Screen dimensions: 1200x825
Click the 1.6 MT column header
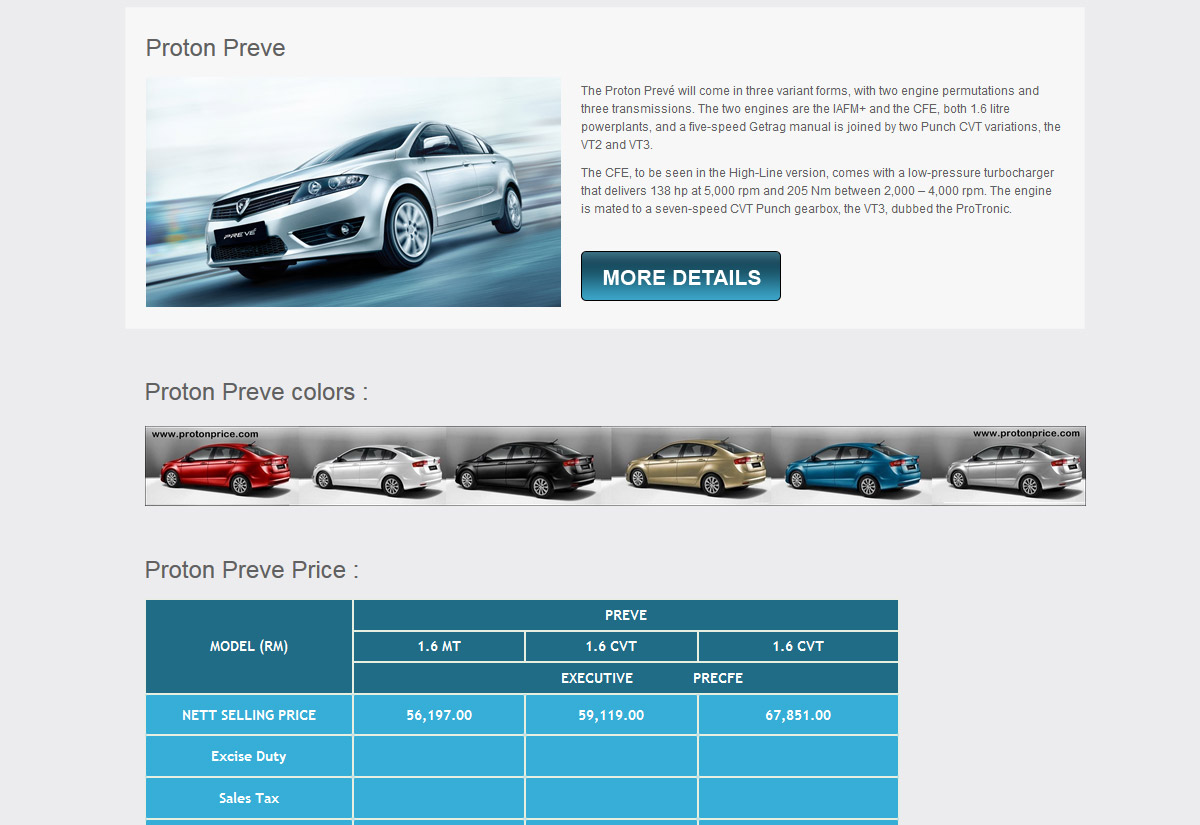click(439, 646)
